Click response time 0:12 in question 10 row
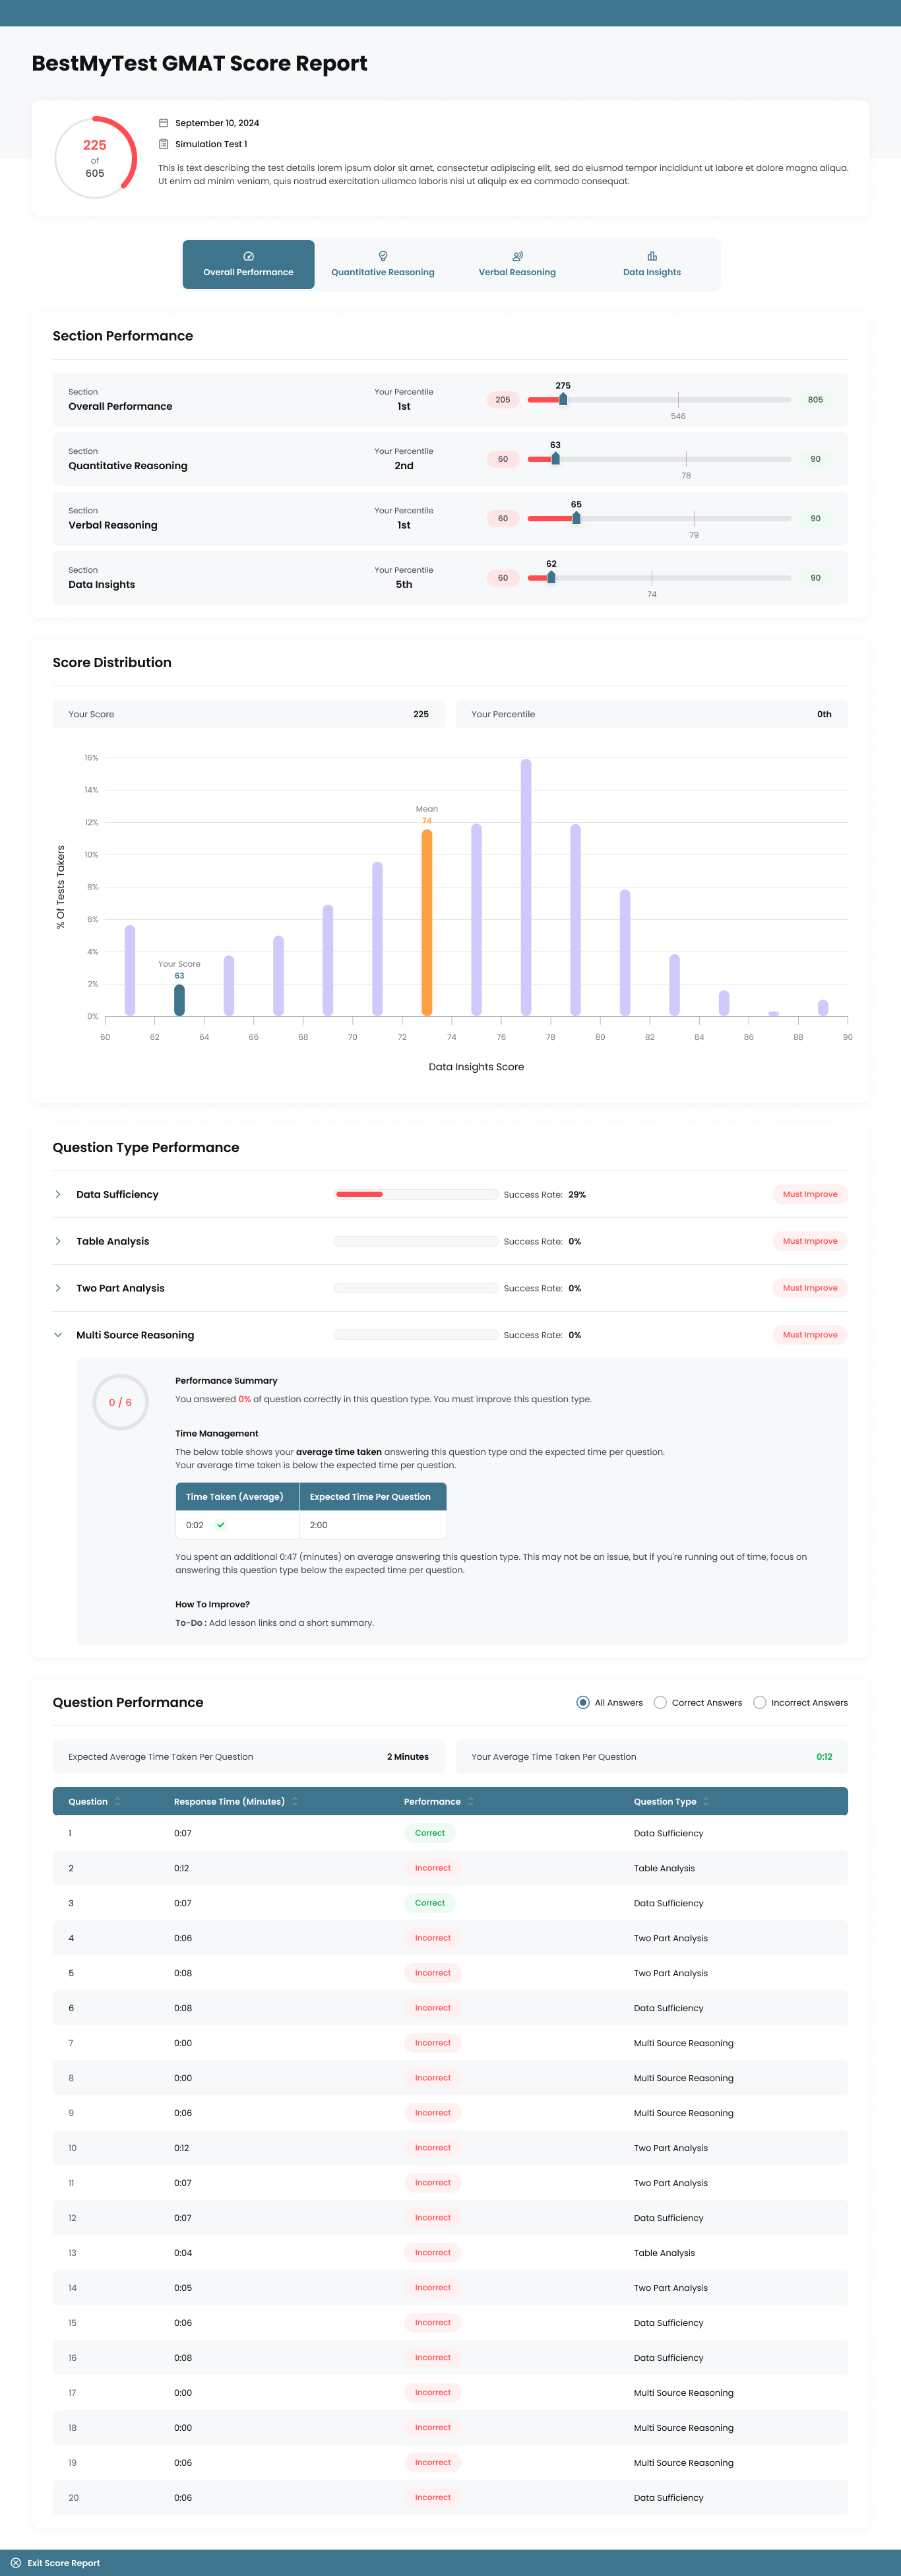Screen dimensions: 901x2576 (182, 2148)
